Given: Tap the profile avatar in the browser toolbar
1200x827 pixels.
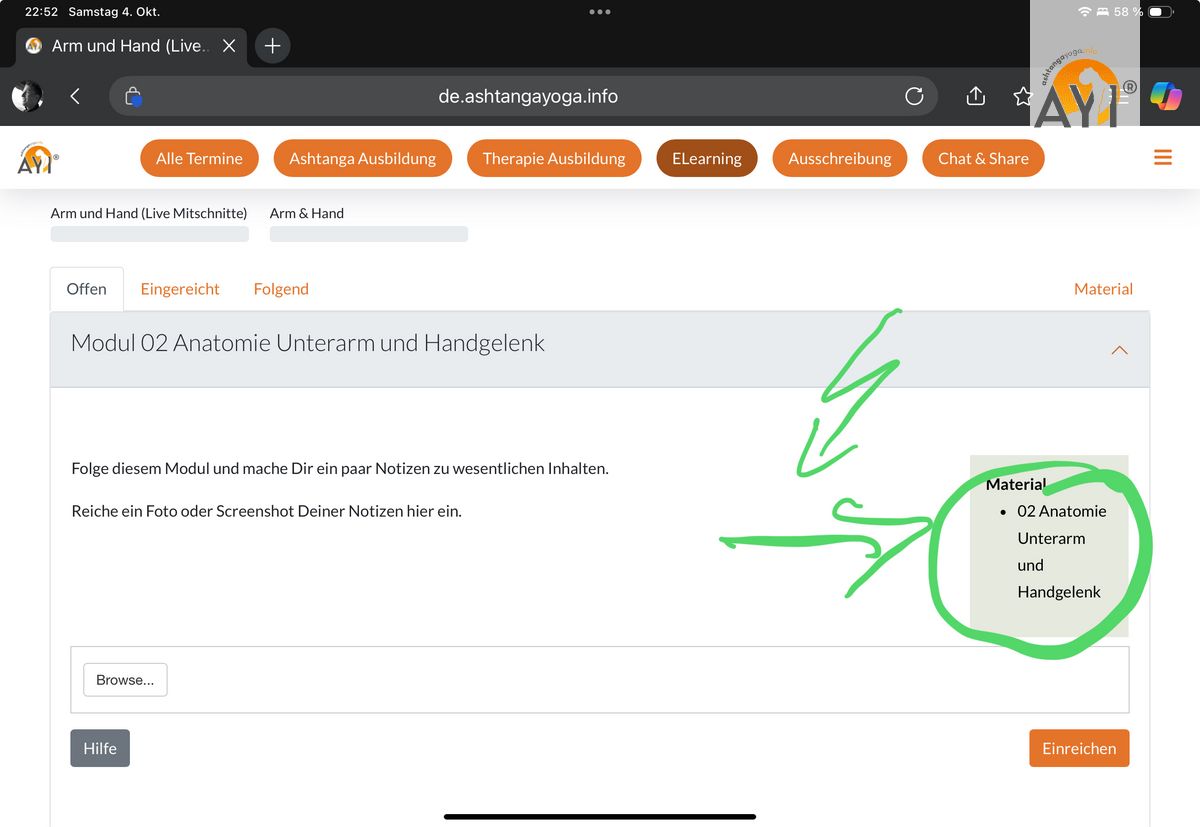Looking at the screenshot, I should (x=27, y=96).
